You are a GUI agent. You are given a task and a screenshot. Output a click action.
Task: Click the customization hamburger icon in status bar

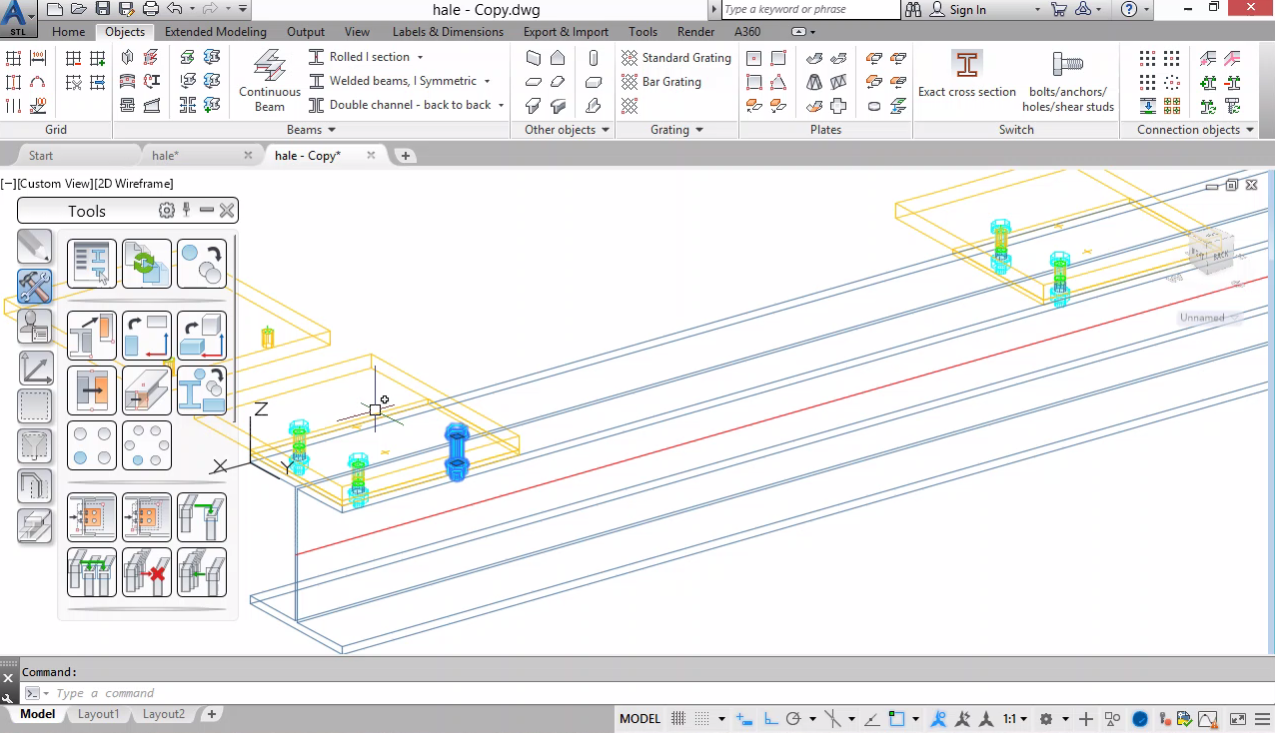tap(1263, 719)
